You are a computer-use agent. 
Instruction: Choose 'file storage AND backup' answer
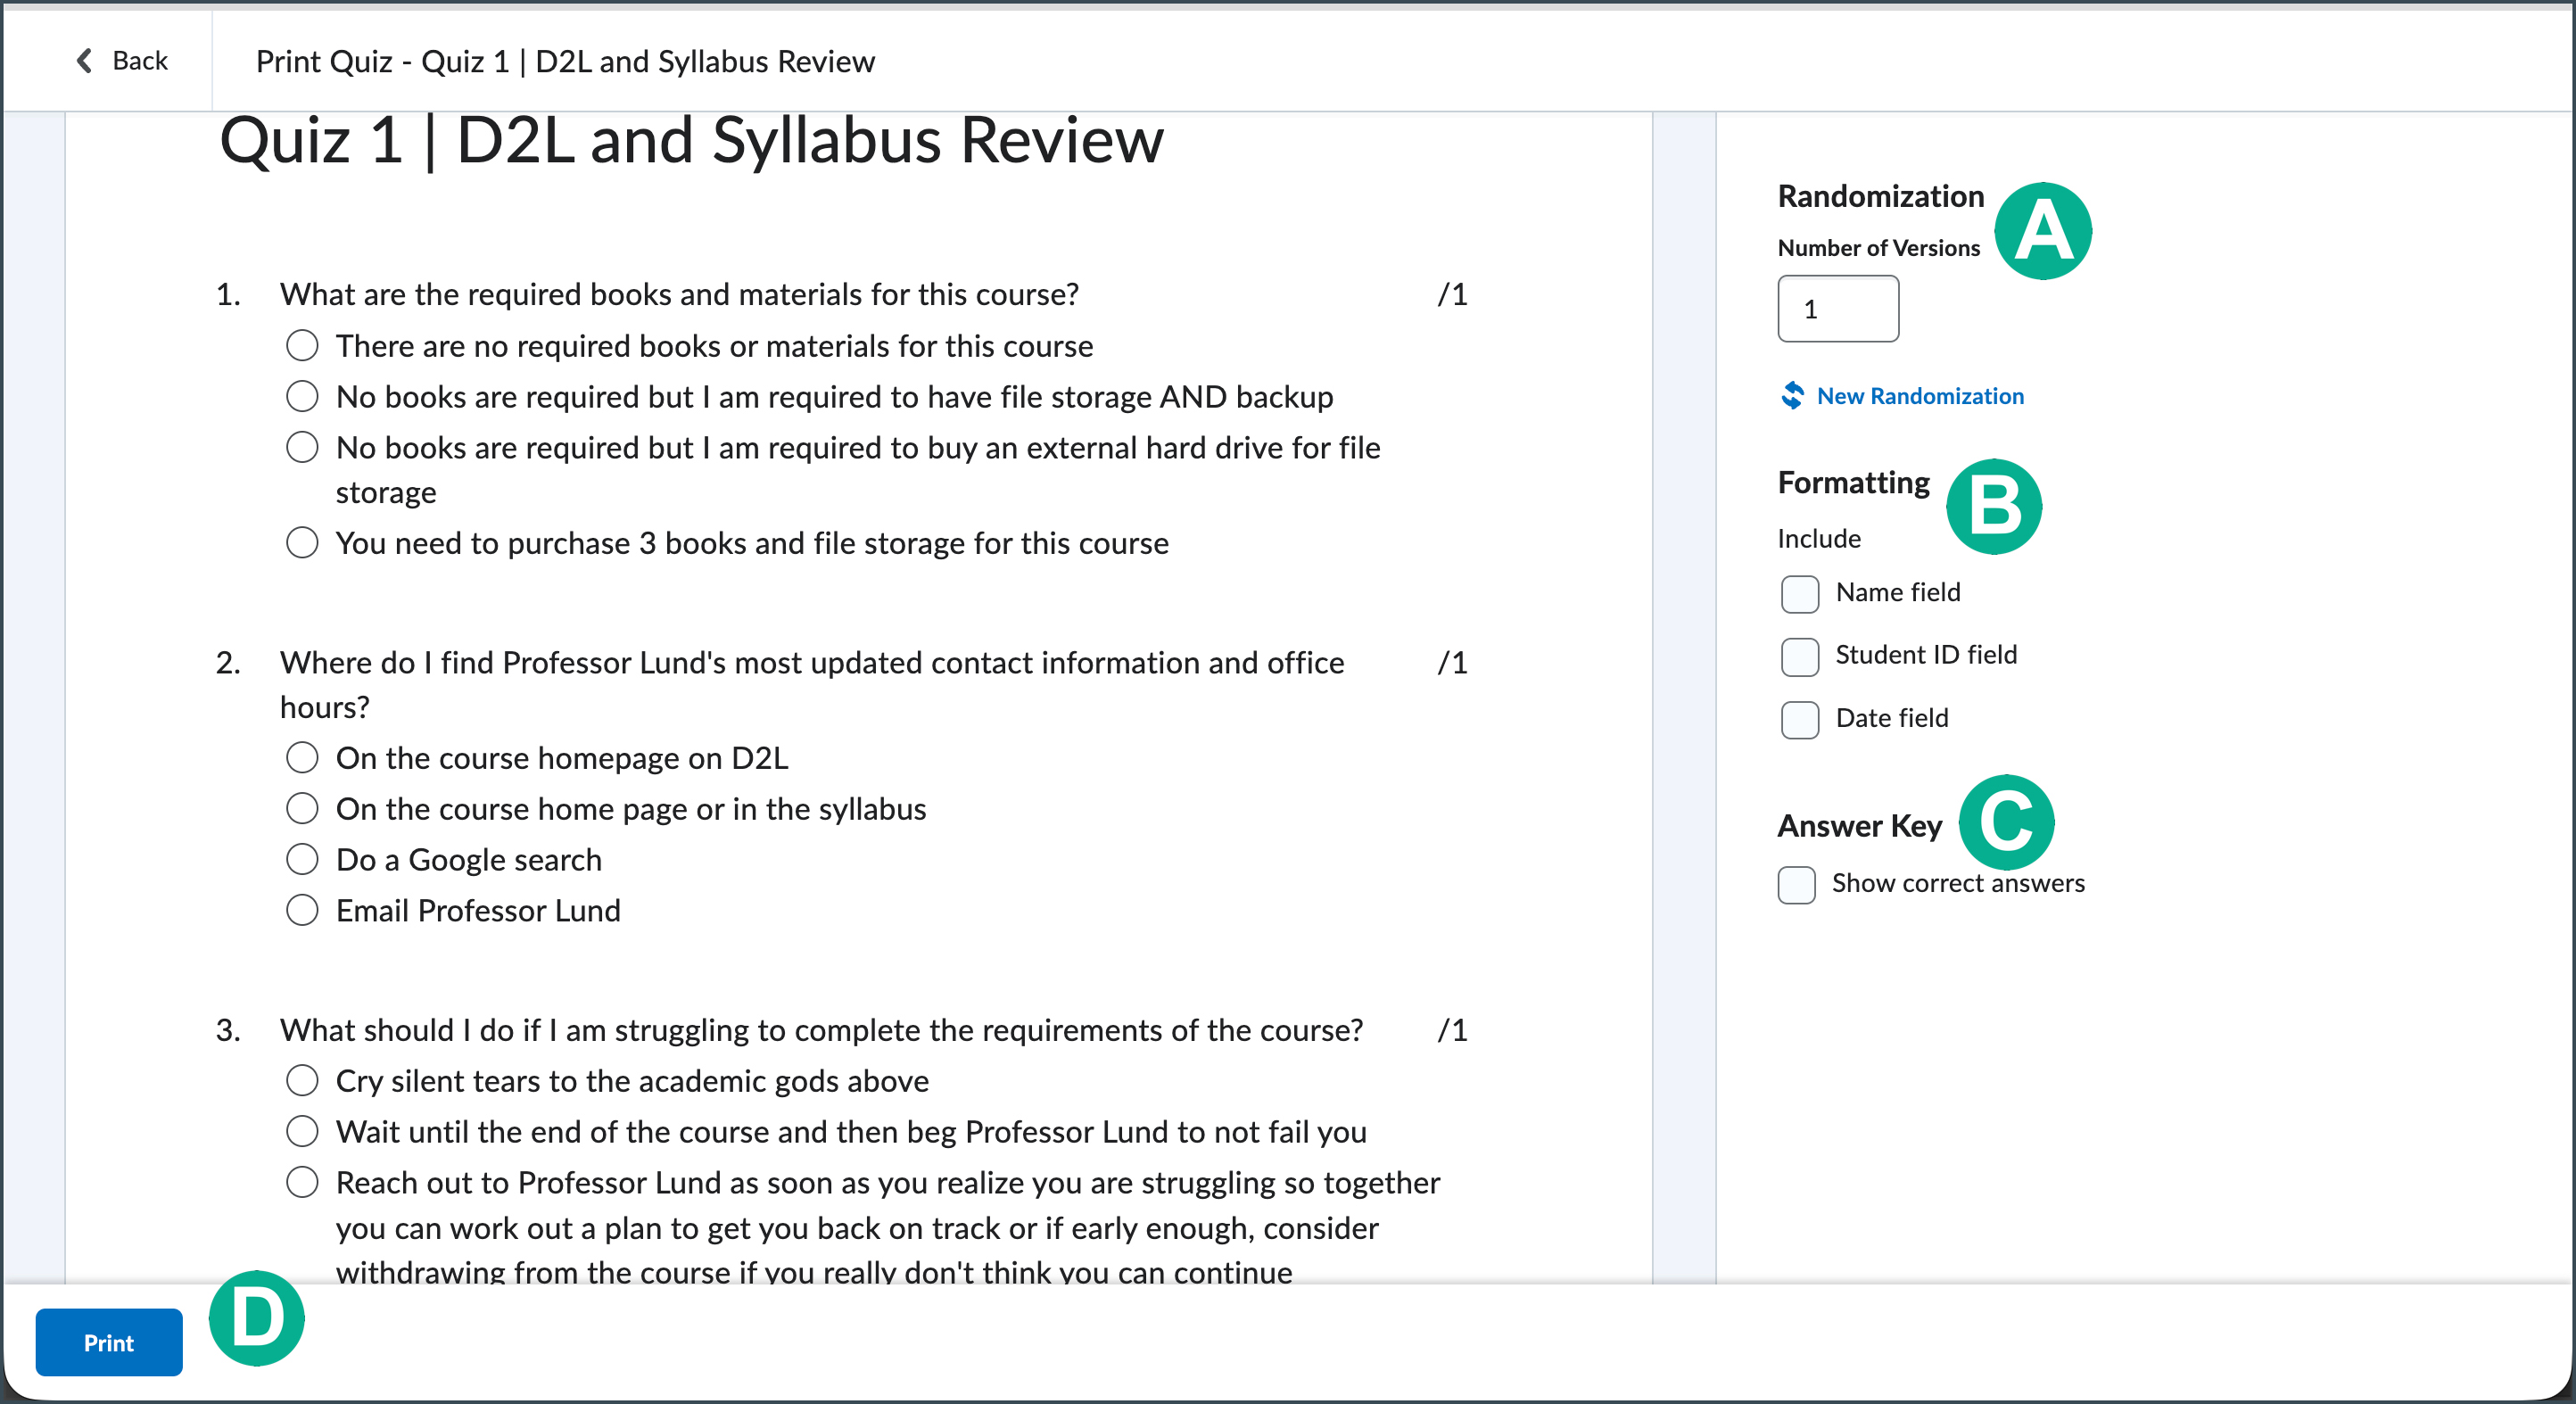302,397
